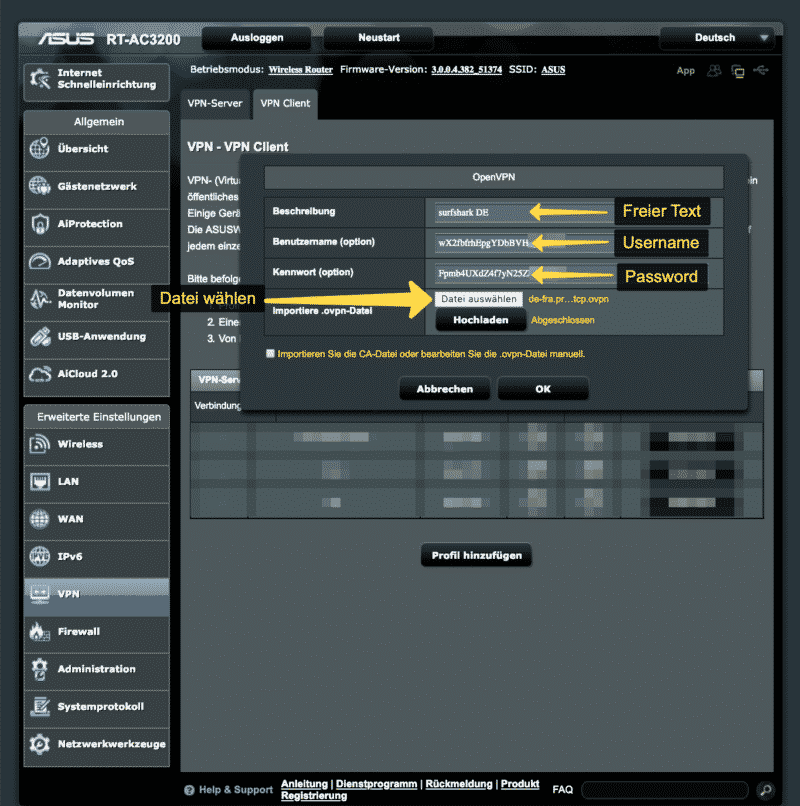Open the ASUS SSID link
This screenshot has height=806, width=800.
click(x=553, y=70)
